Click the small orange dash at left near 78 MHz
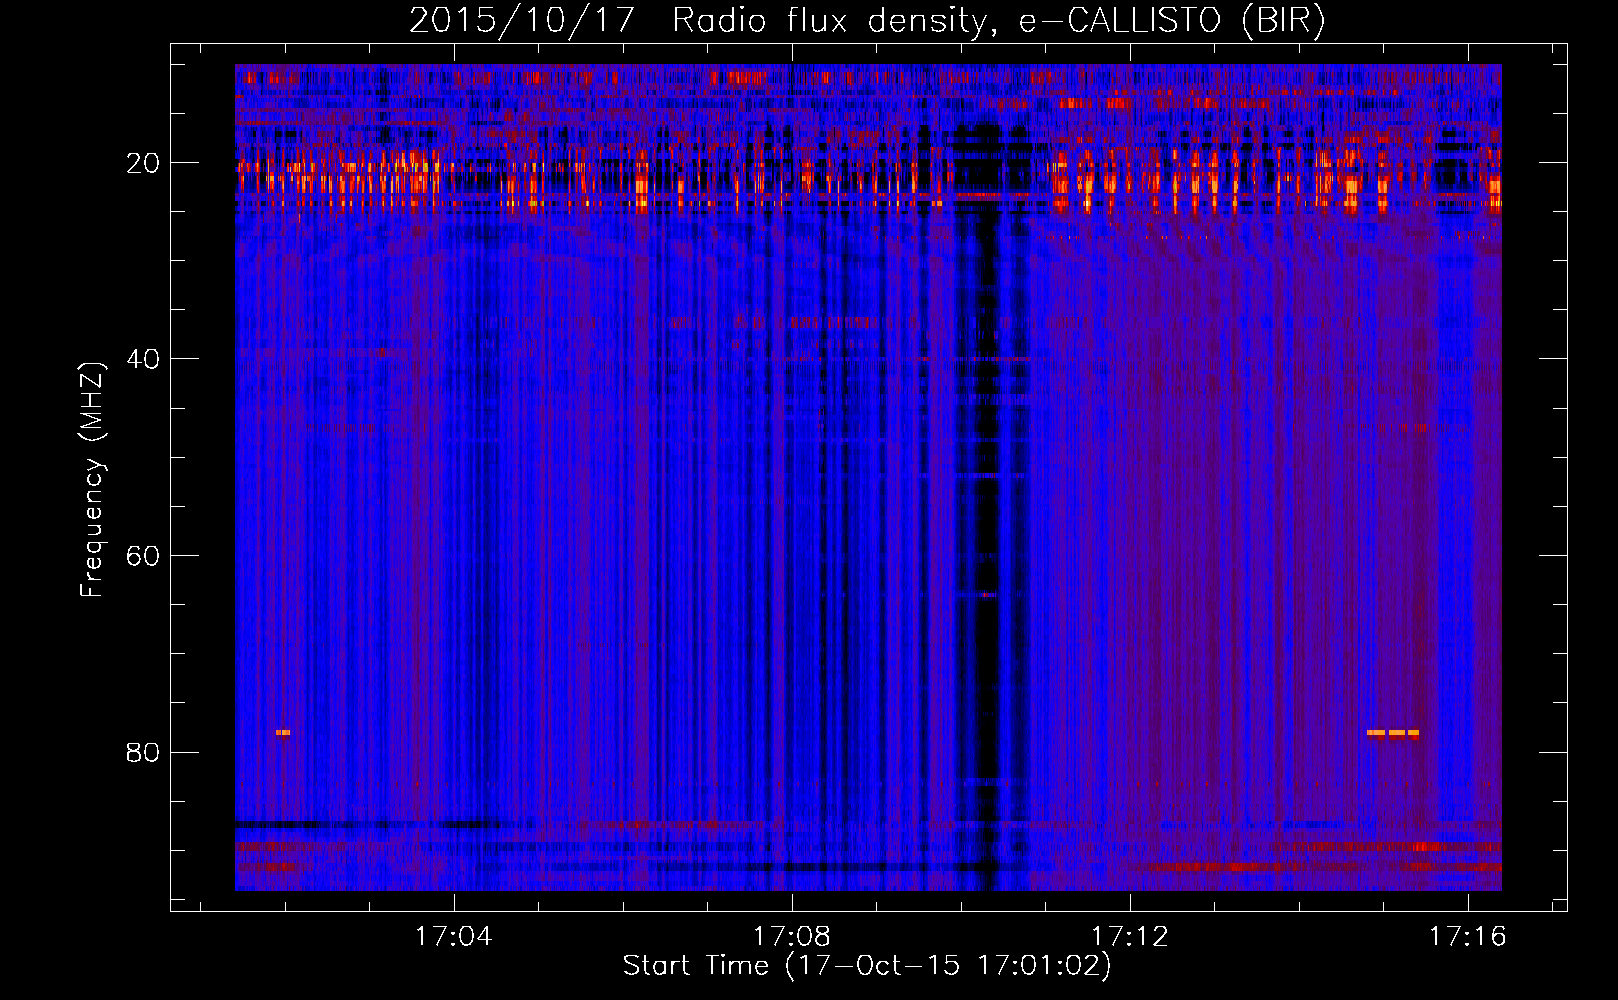 pyautogui.click(x=283, y=733)
